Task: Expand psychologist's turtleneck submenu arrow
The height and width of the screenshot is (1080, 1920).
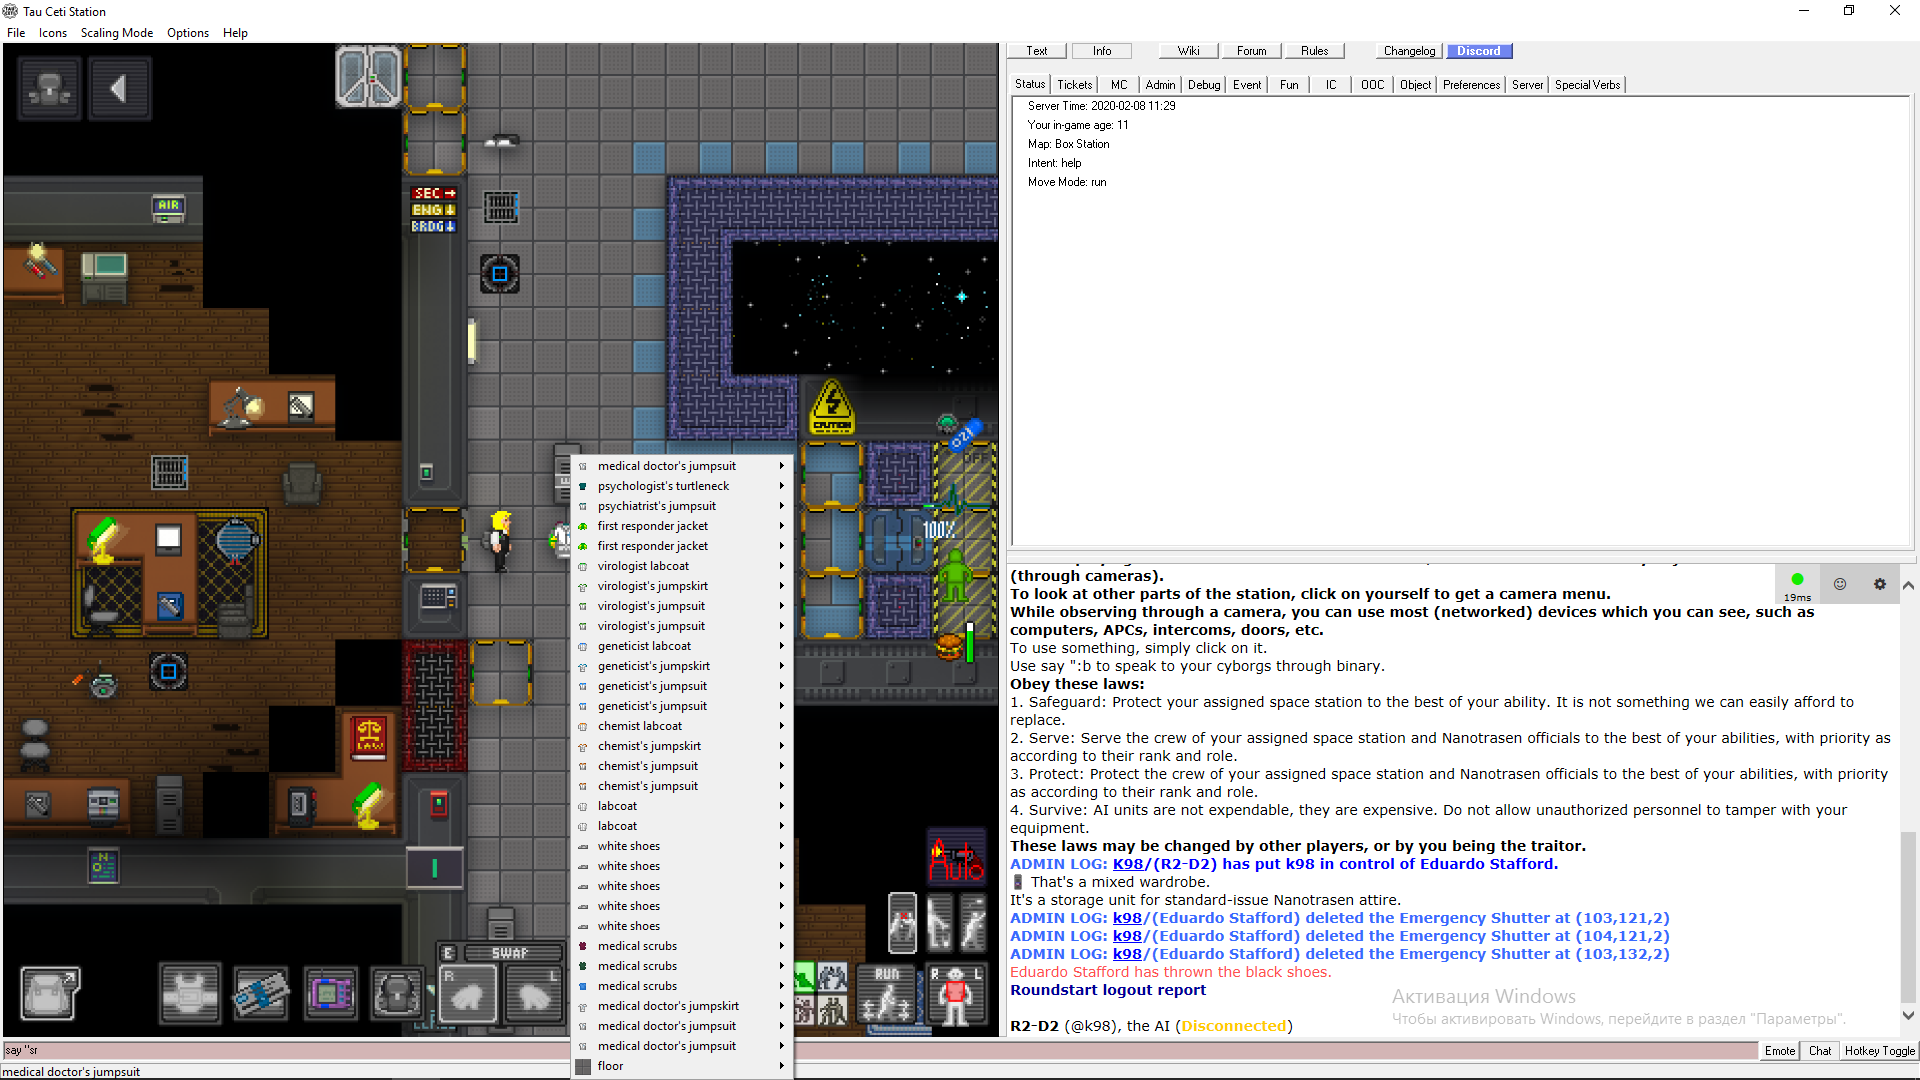Action: (x=782, y=486)
